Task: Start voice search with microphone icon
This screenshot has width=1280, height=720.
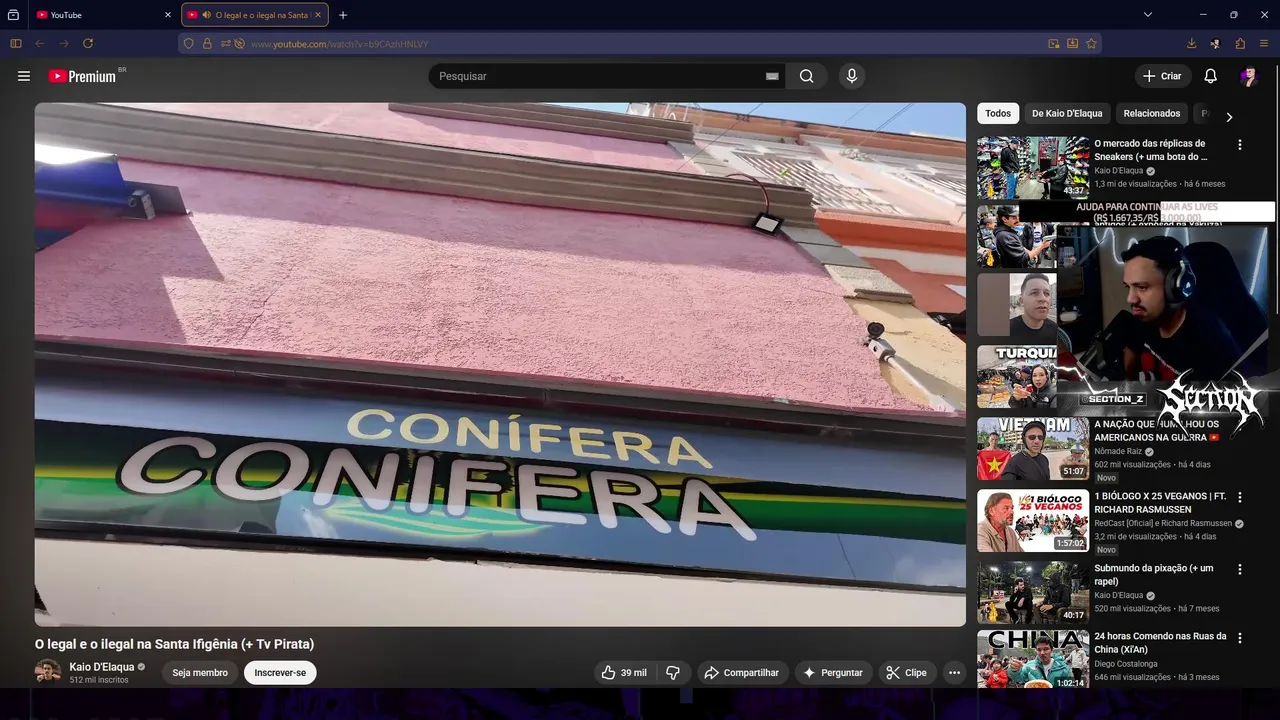Action: point(852,76)
